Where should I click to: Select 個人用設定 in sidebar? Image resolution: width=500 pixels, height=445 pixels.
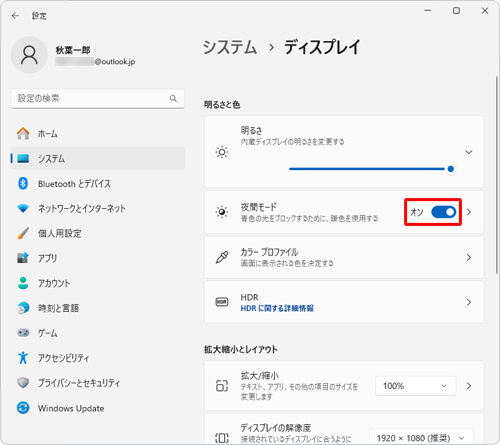98,233
